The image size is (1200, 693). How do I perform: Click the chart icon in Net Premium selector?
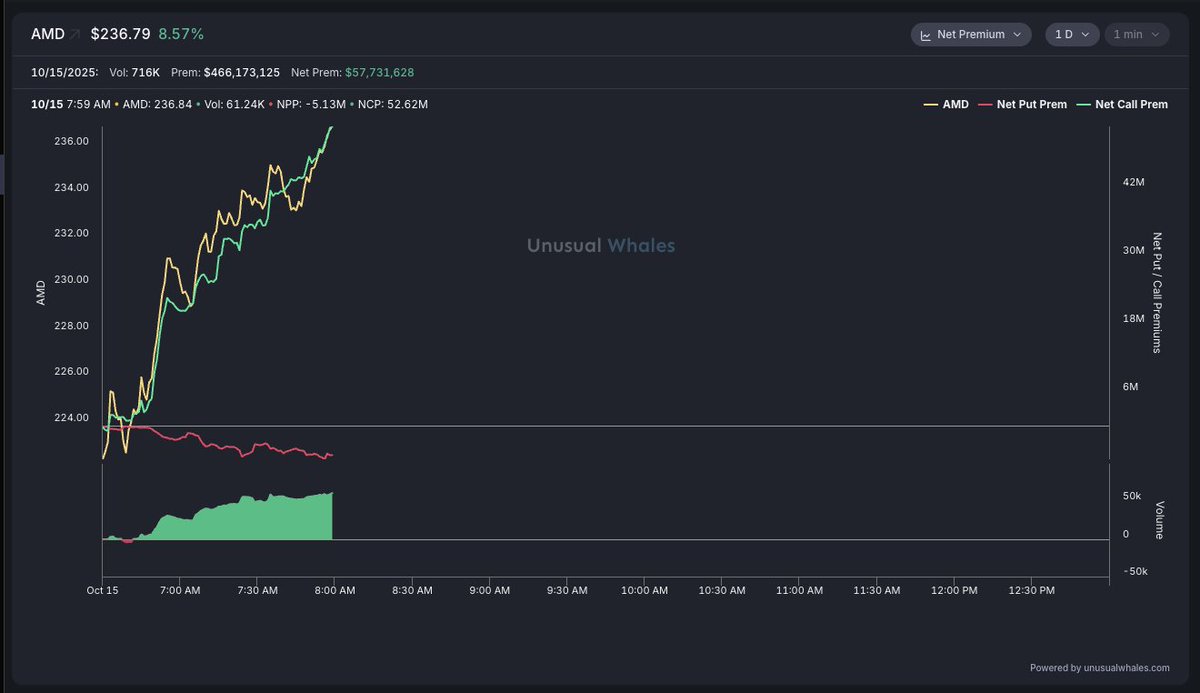point(926,35)
